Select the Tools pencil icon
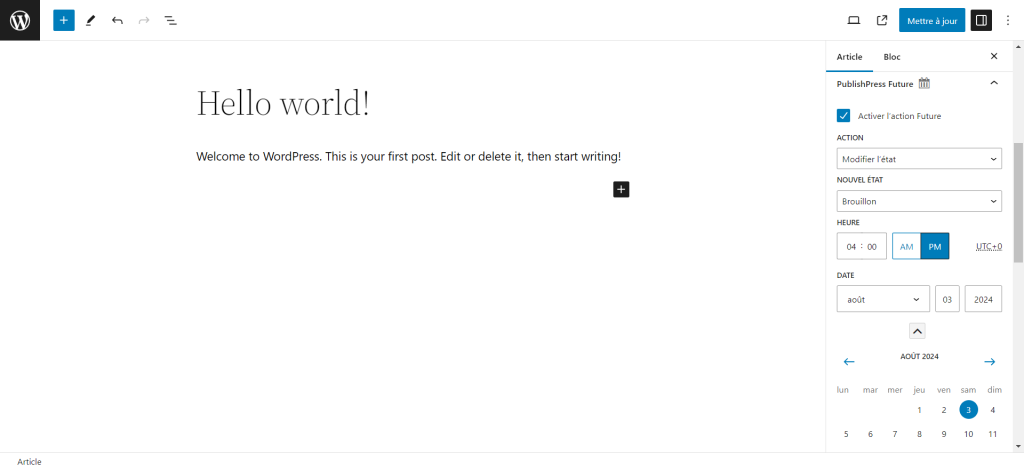 tap(90, 20)
